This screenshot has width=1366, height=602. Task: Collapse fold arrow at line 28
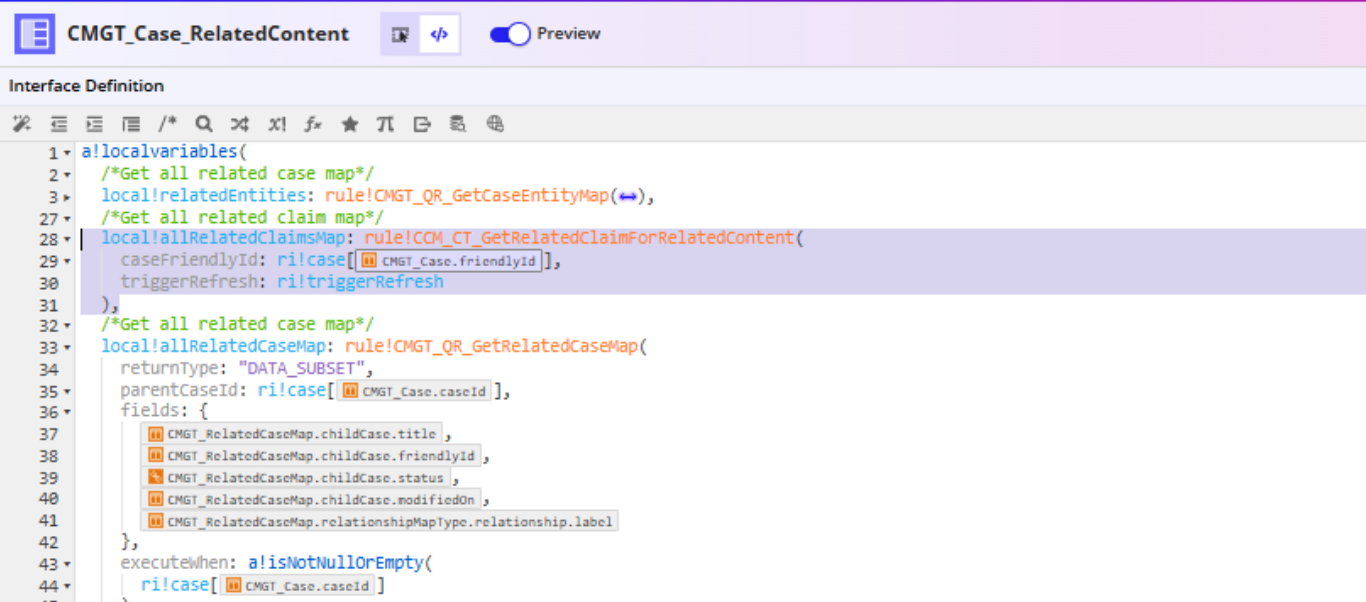[67, 240]
